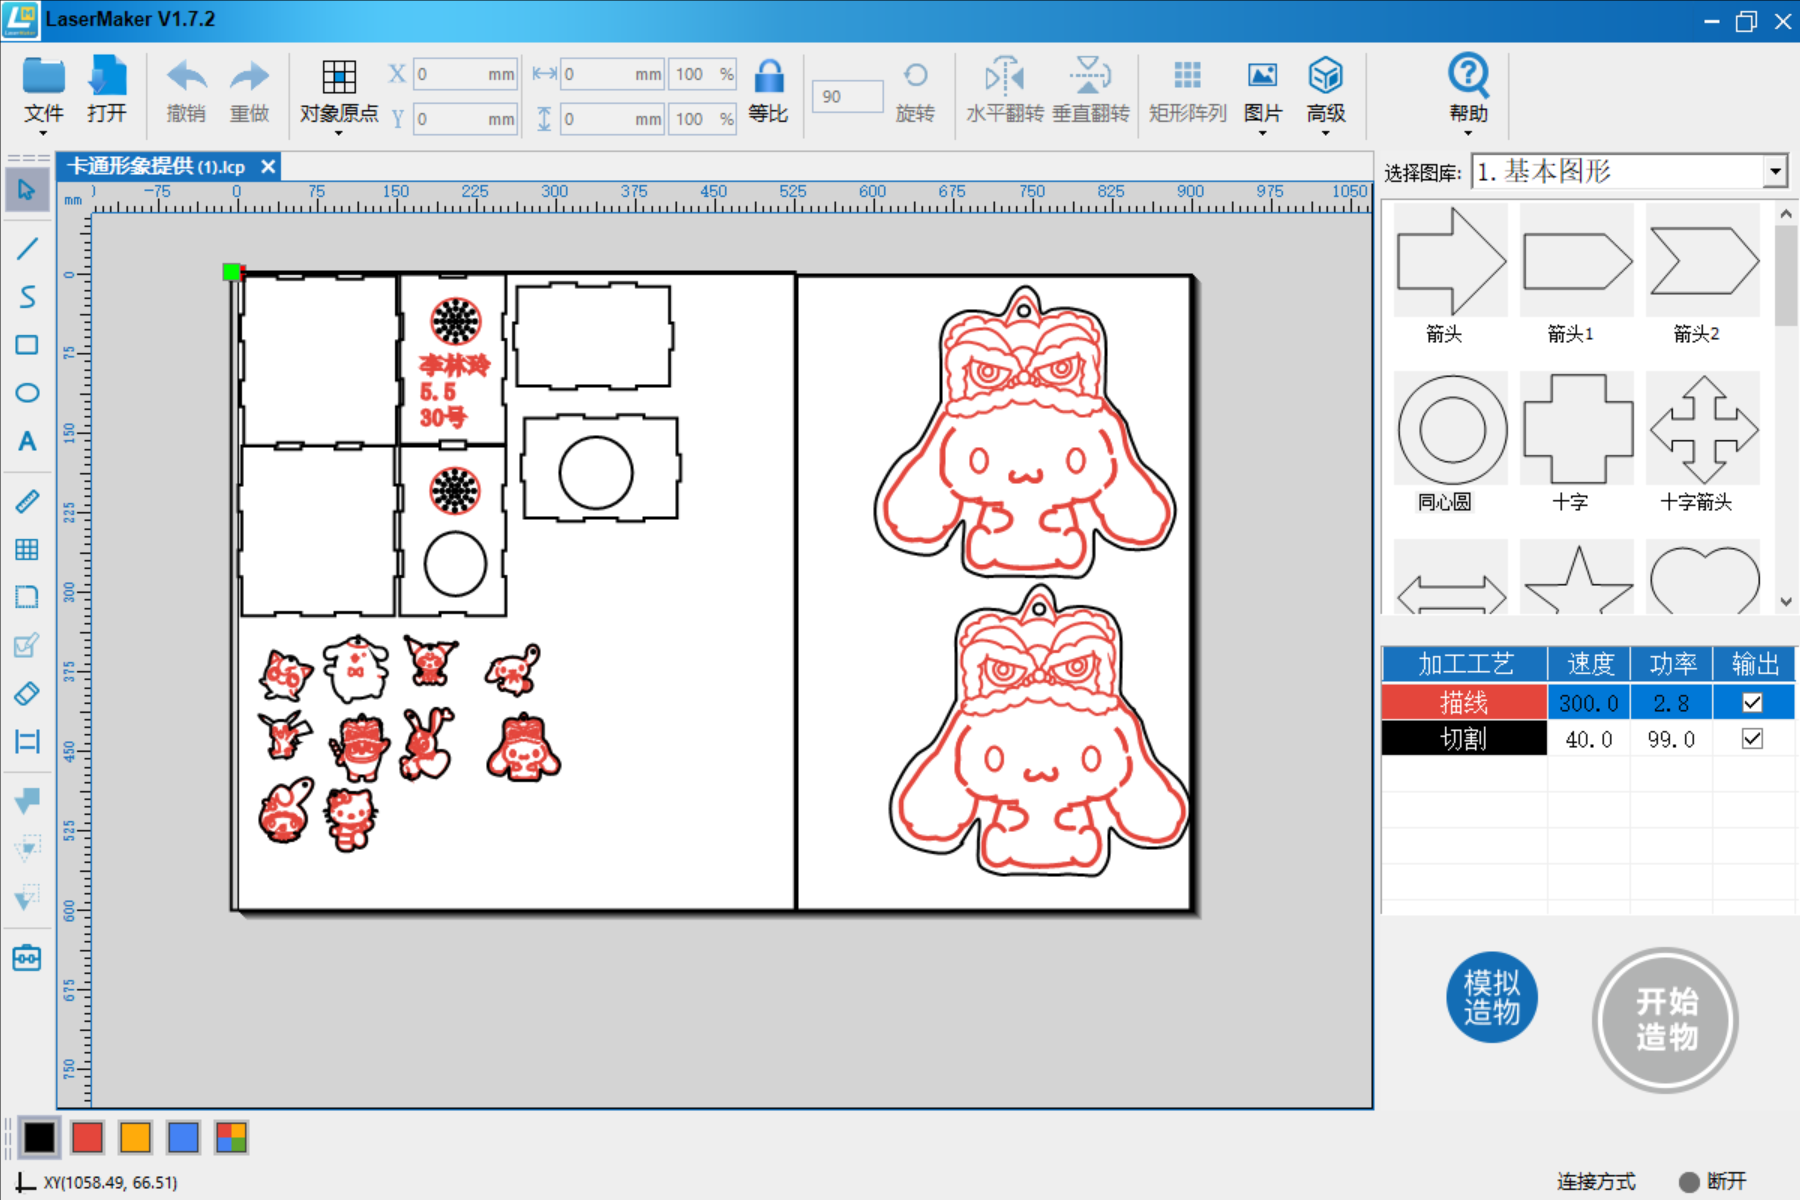The image size is (1800, 1200).
Task: Choose the star shape thumbnail
Action: pos(1577,577)
